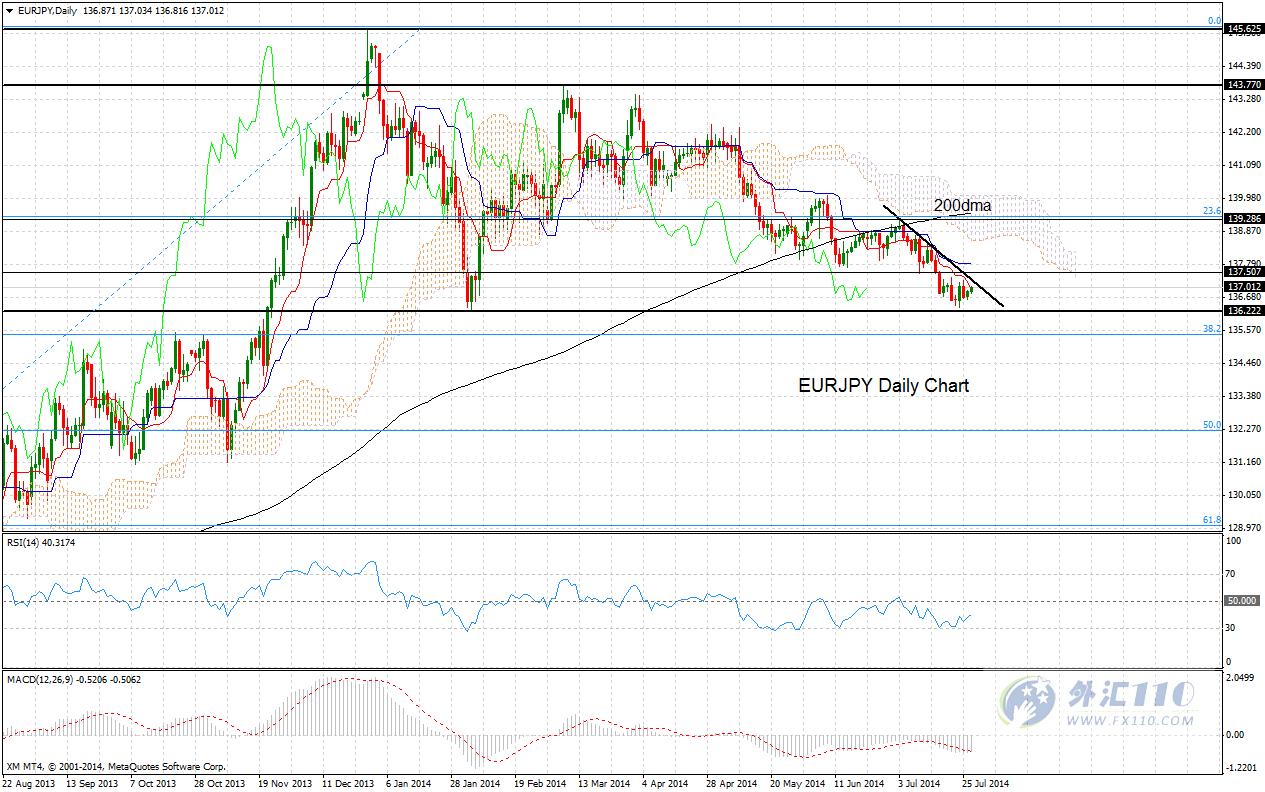The height and width of the screenshot is (792, 1265).
Task: Select the 38.2 Fibonacci level label
Action: click(1212, 328)
